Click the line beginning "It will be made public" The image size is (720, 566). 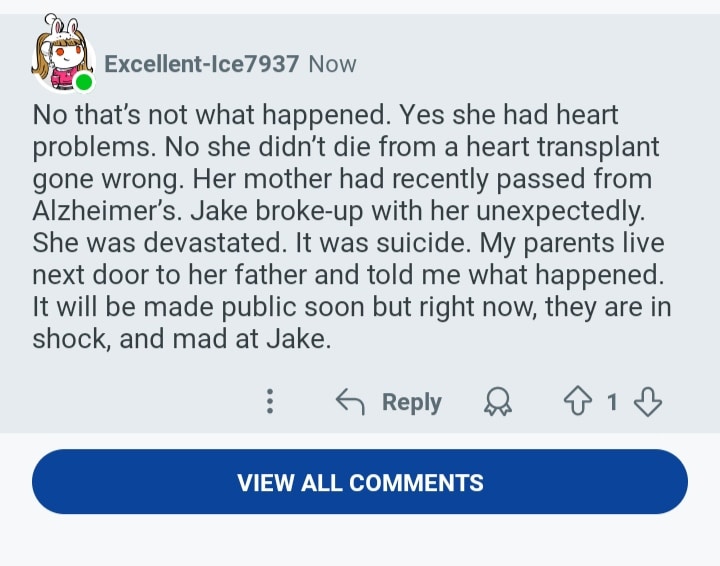point(351,307)
